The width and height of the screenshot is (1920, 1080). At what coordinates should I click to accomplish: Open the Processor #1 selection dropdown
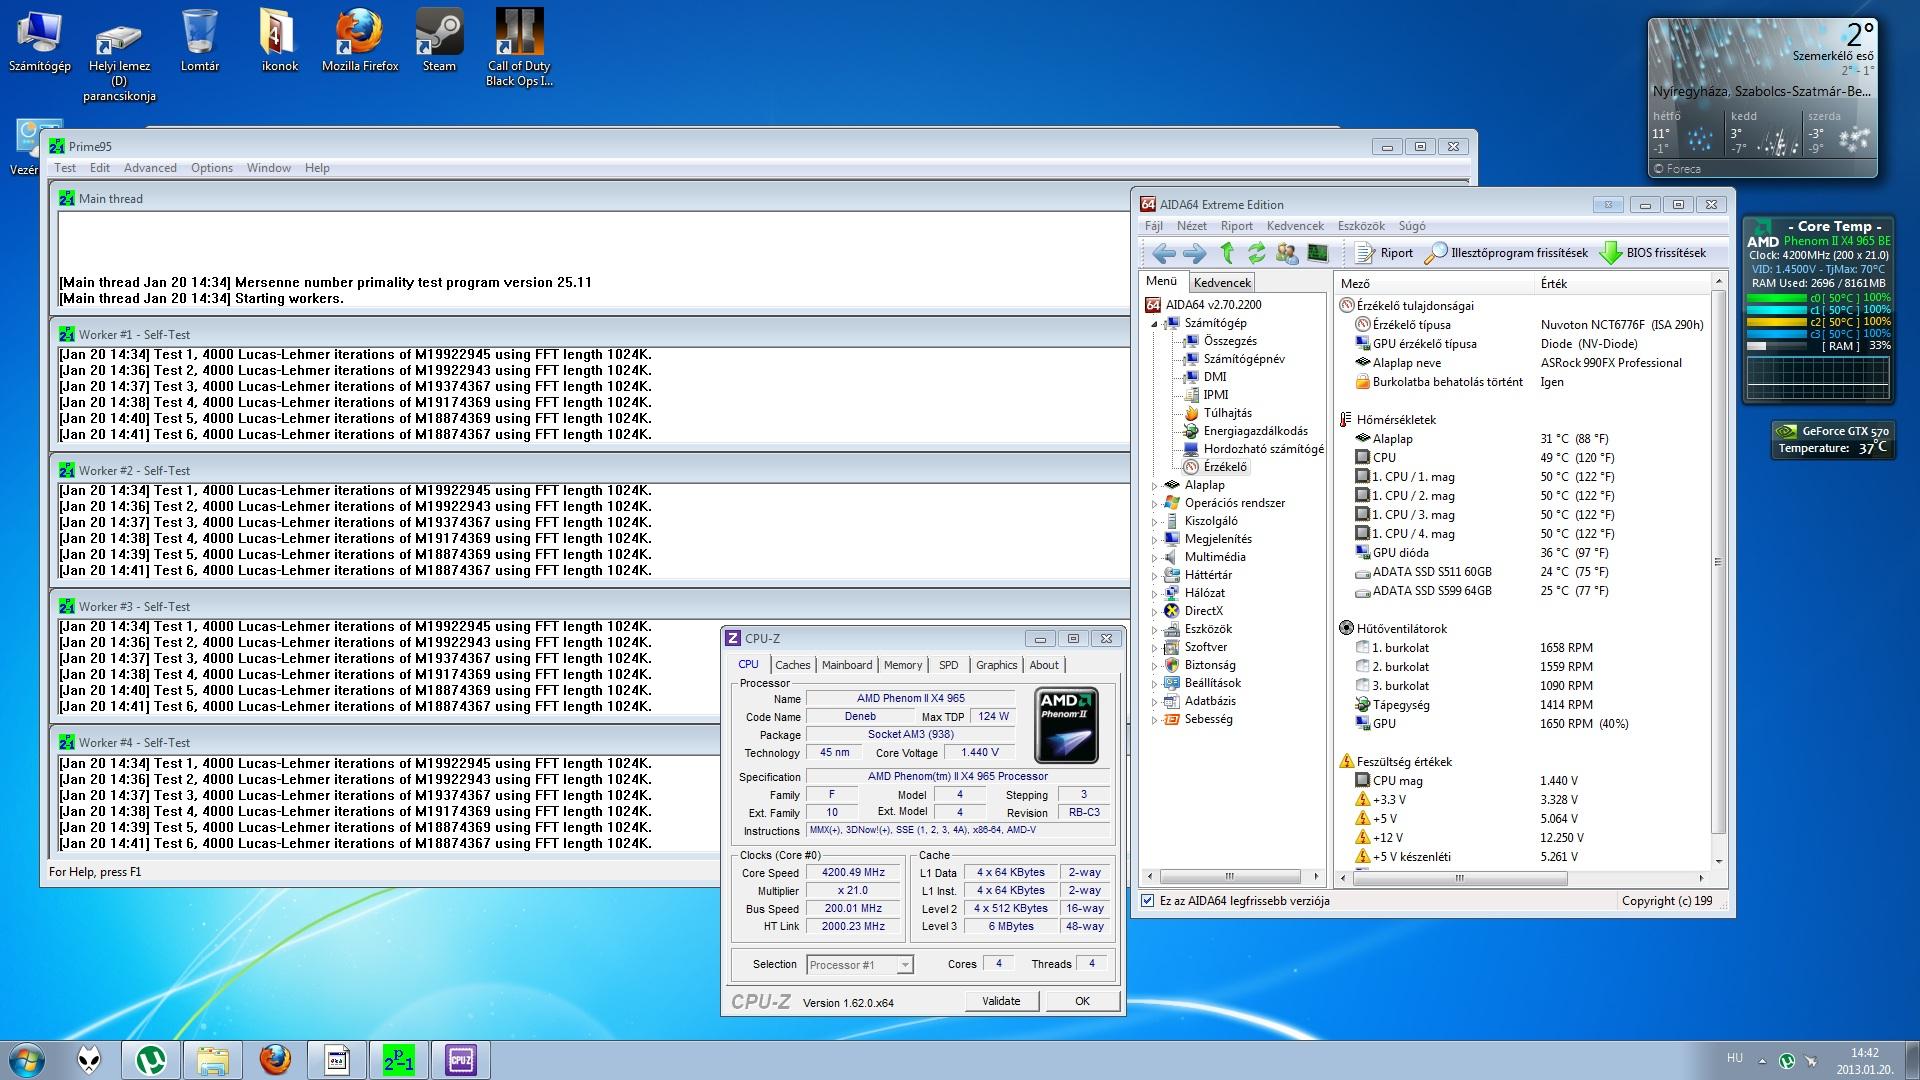pyautogui.click(x=860, y=965)
